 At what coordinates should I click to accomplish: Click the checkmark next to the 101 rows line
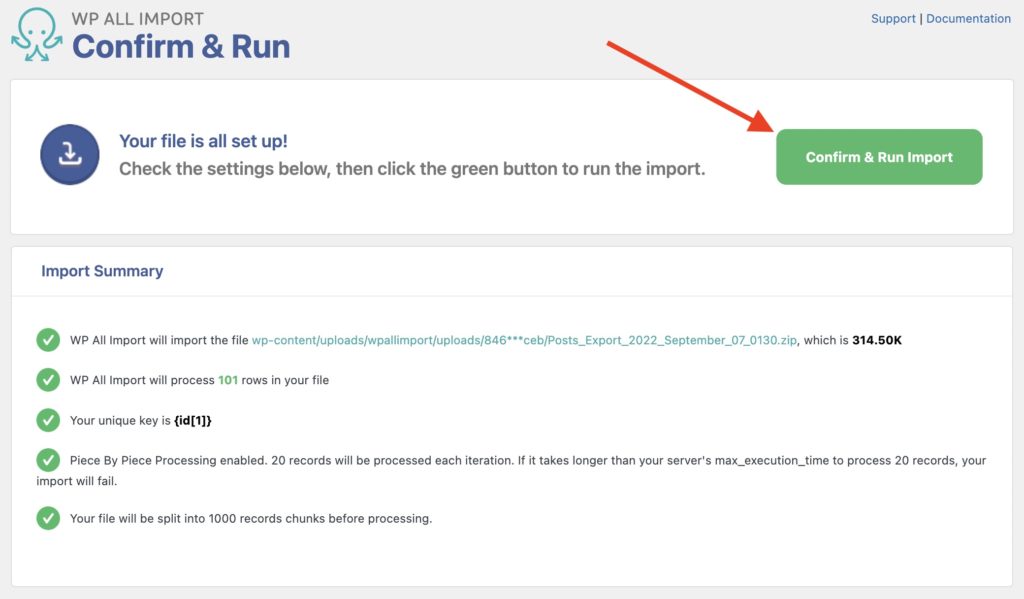coord(48,380)
